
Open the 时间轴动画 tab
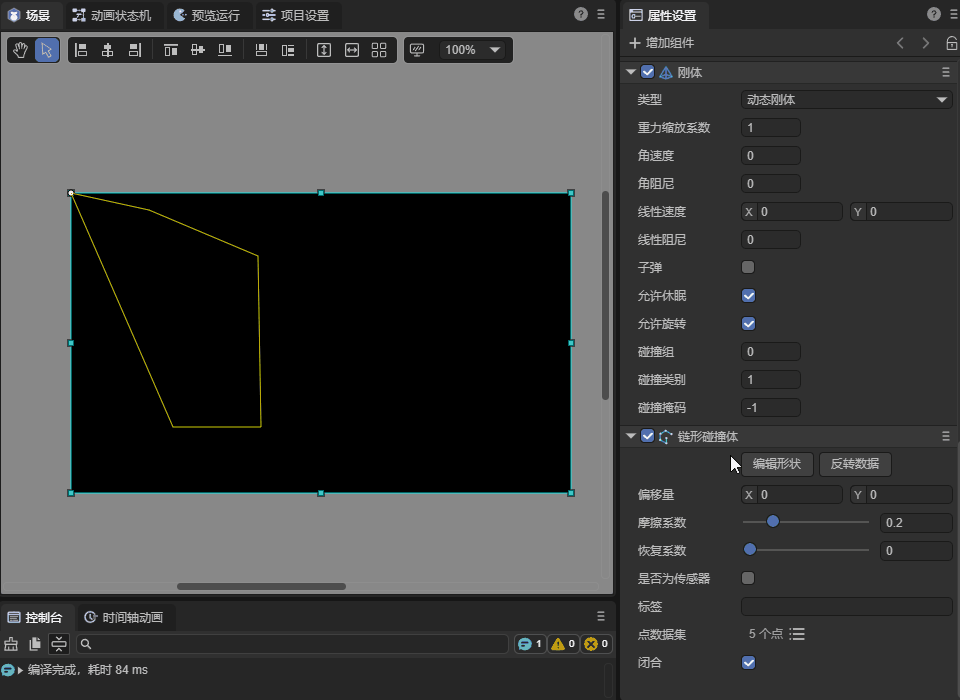click(123, 617)
